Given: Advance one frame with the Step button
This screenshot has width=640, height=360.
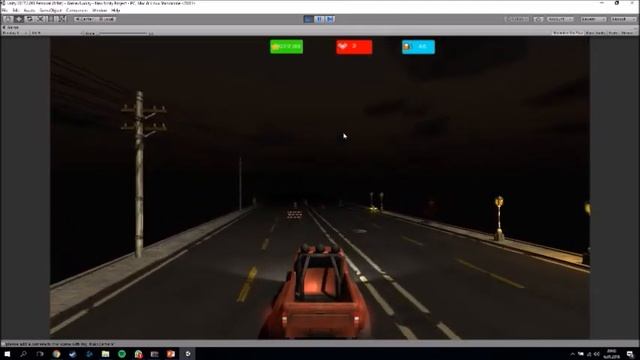Looking at the screenshot, I should tap(330, 19).
